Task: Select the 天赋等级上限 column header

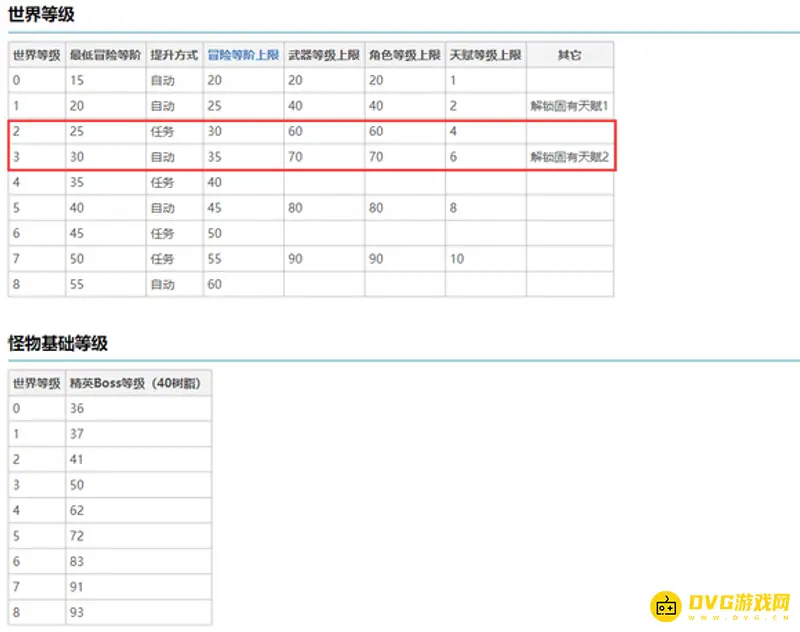Action: pyautogui.click(x=485, y=55)
